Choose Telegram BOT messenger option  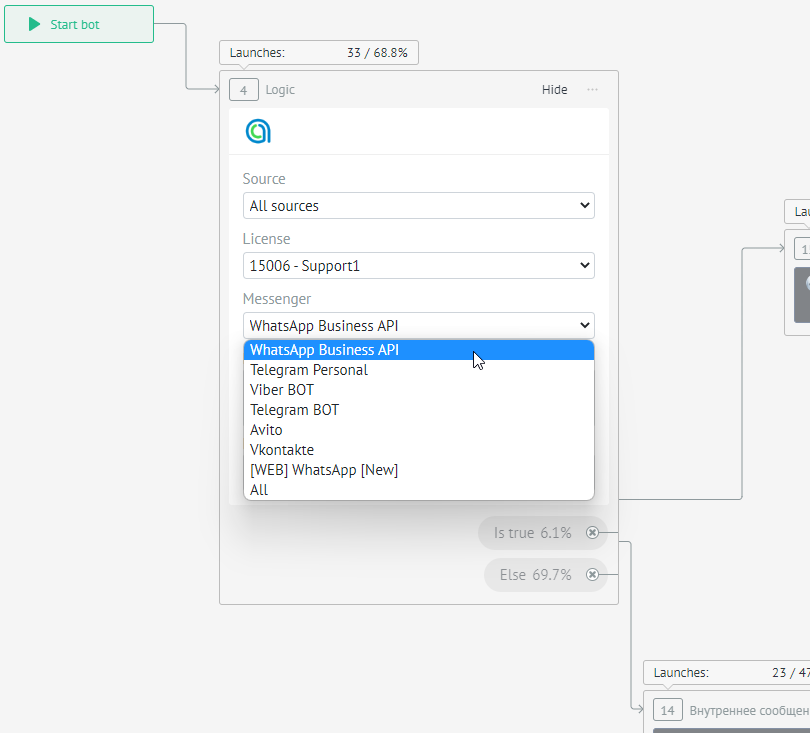[294, 410]
